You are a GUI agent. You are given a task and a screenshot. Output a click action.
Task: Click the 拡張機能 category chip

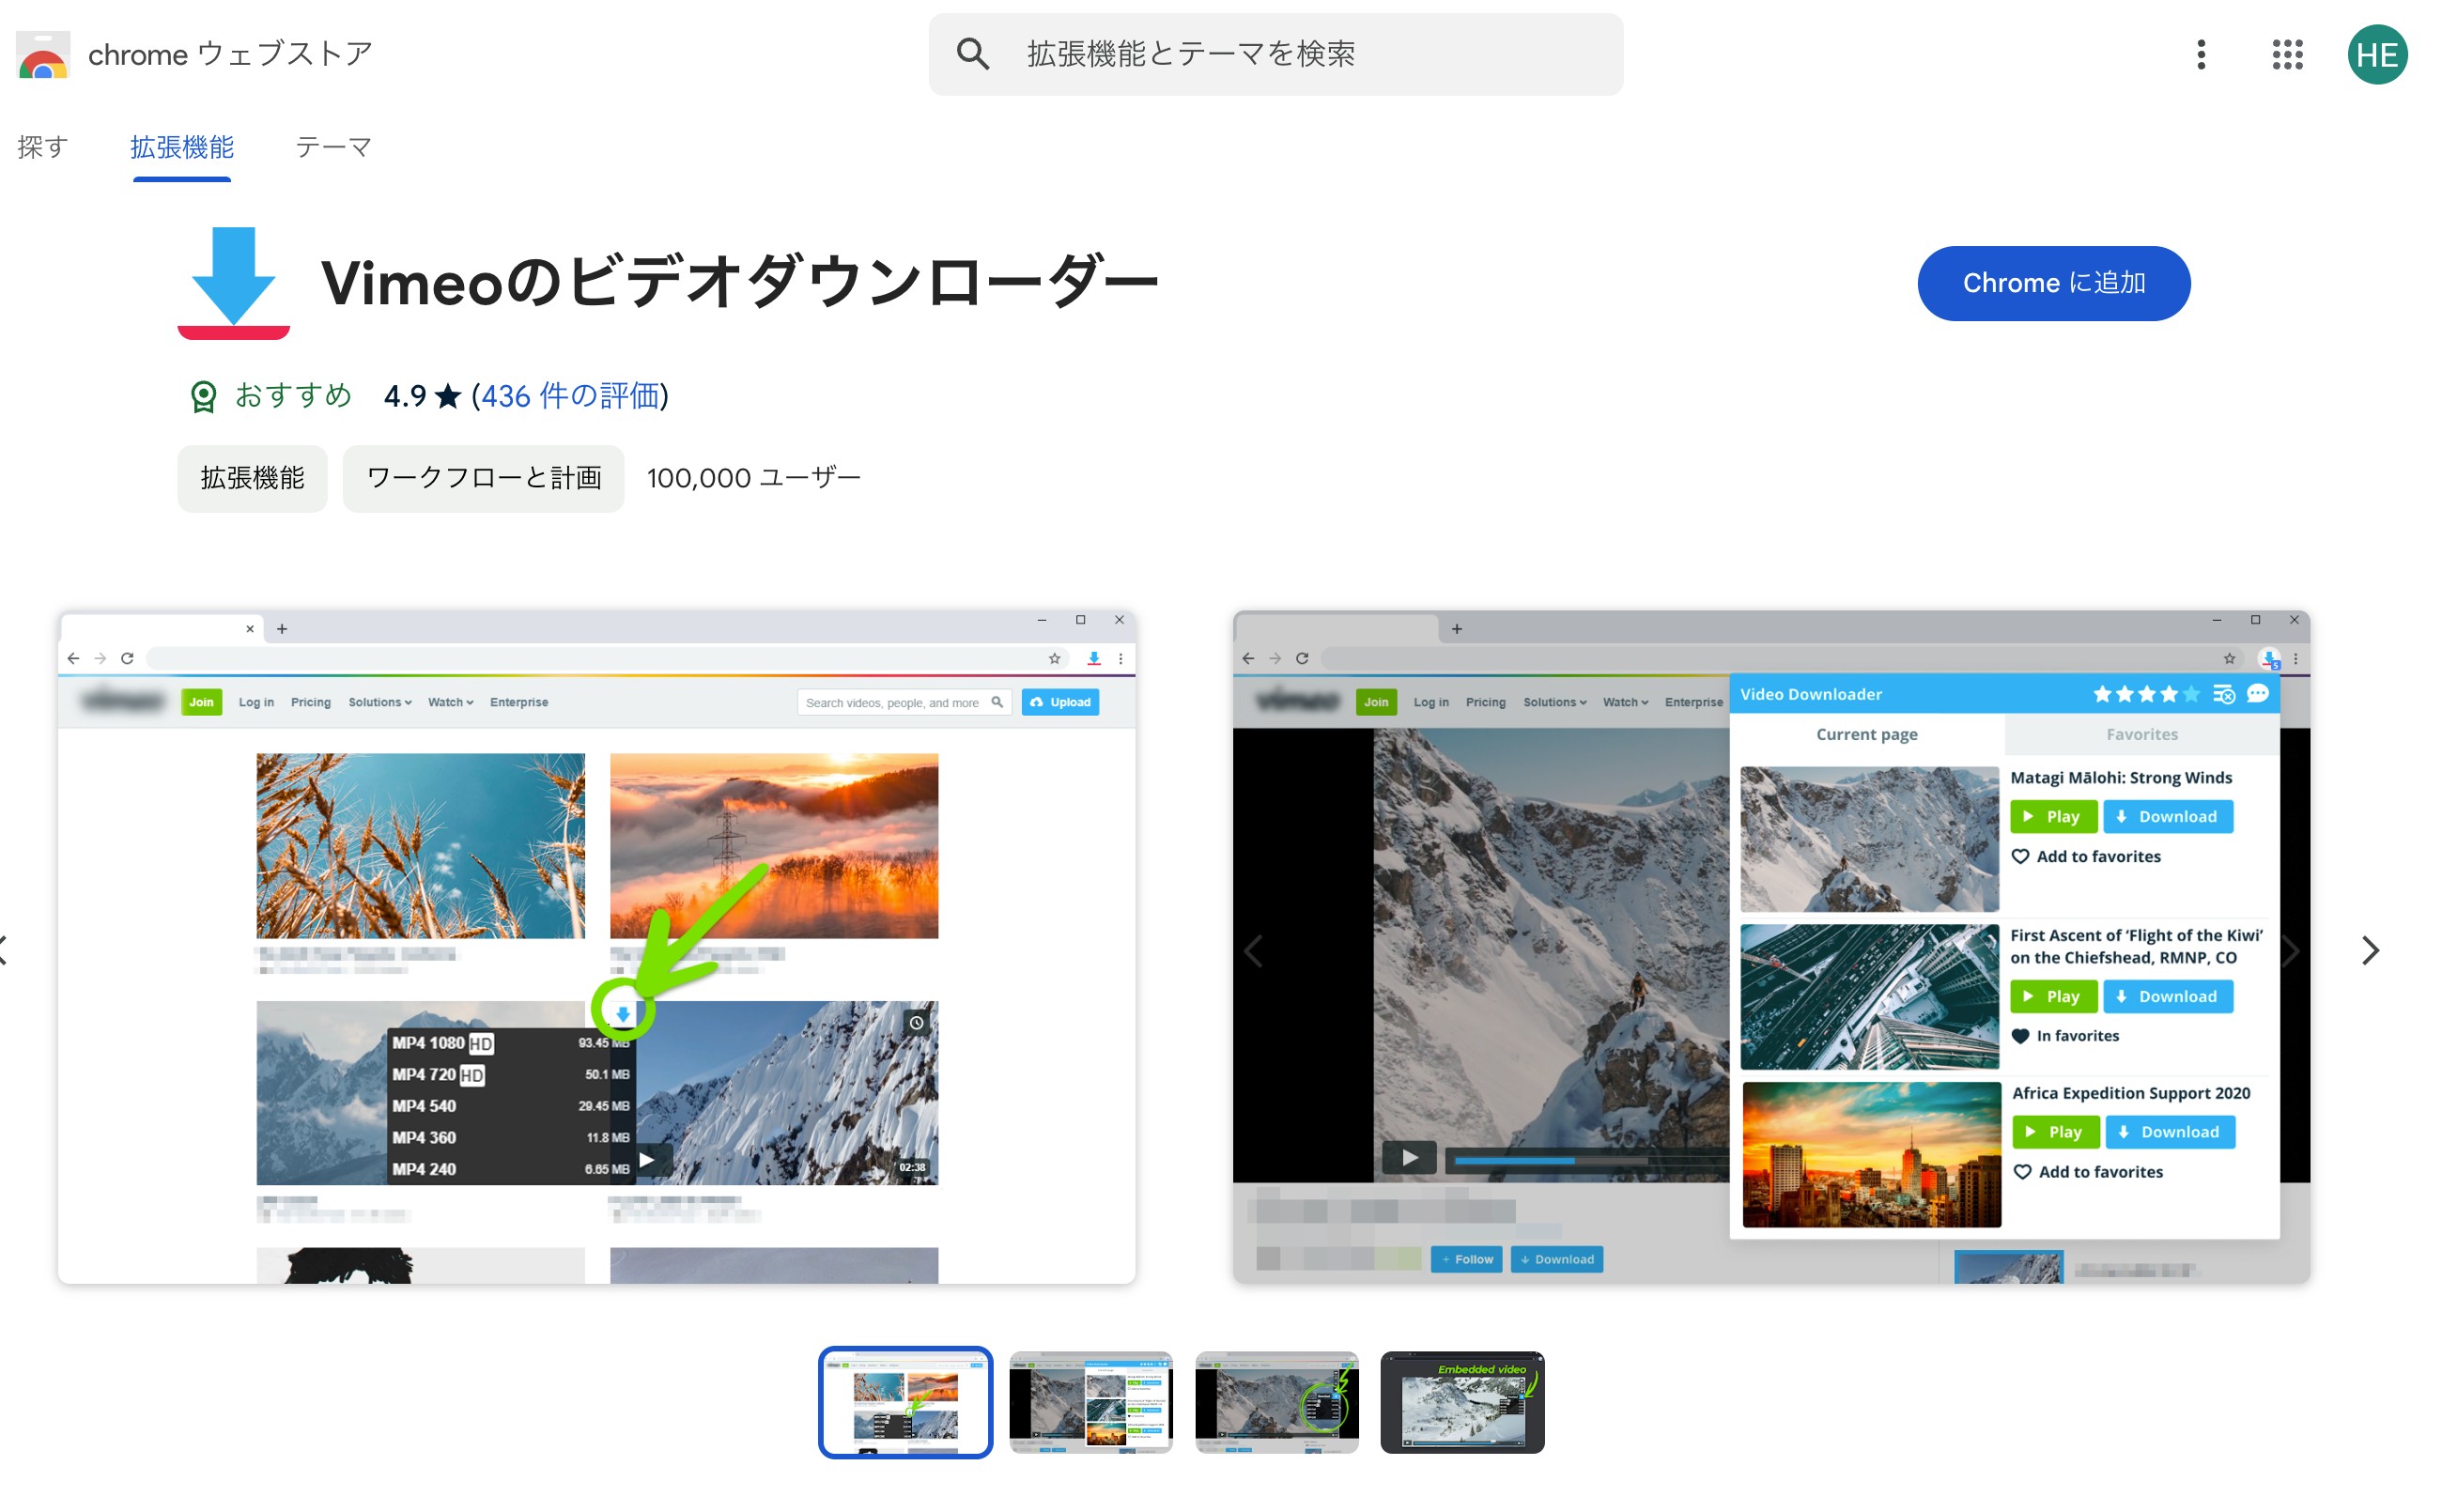tap(252, 478)
